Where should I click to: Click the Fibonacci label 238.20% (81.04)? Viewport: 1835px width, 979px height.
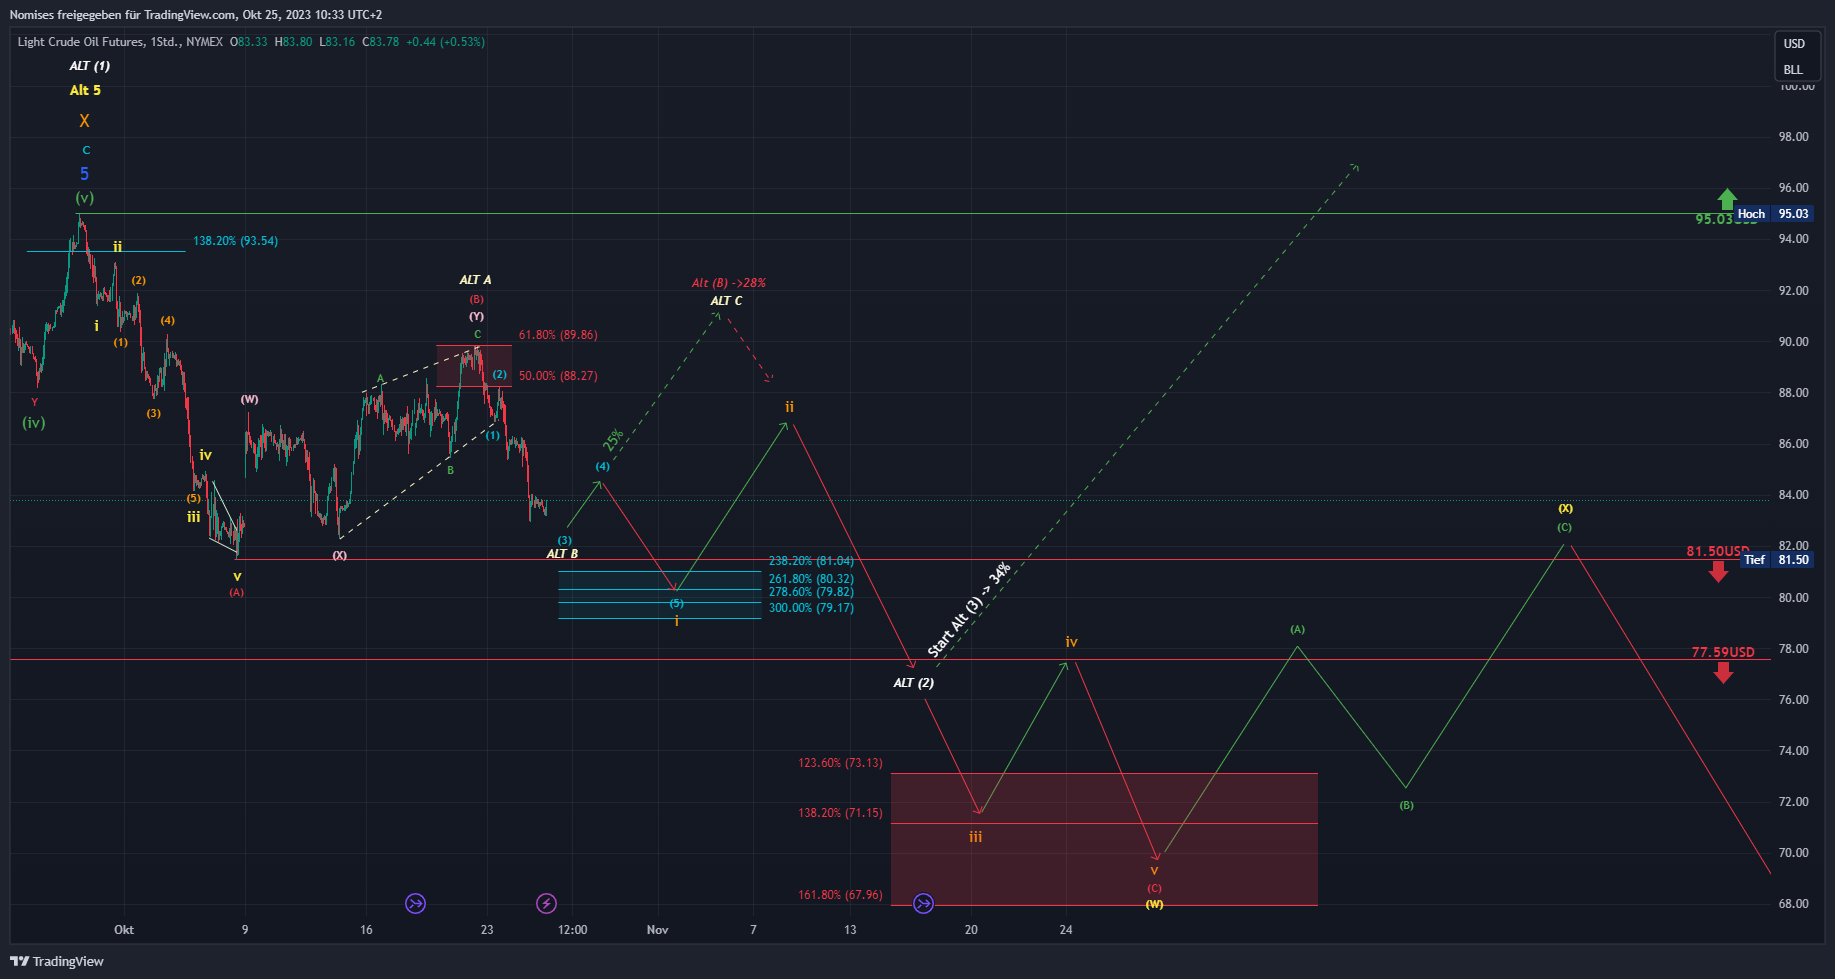click(x=811, y=561)
